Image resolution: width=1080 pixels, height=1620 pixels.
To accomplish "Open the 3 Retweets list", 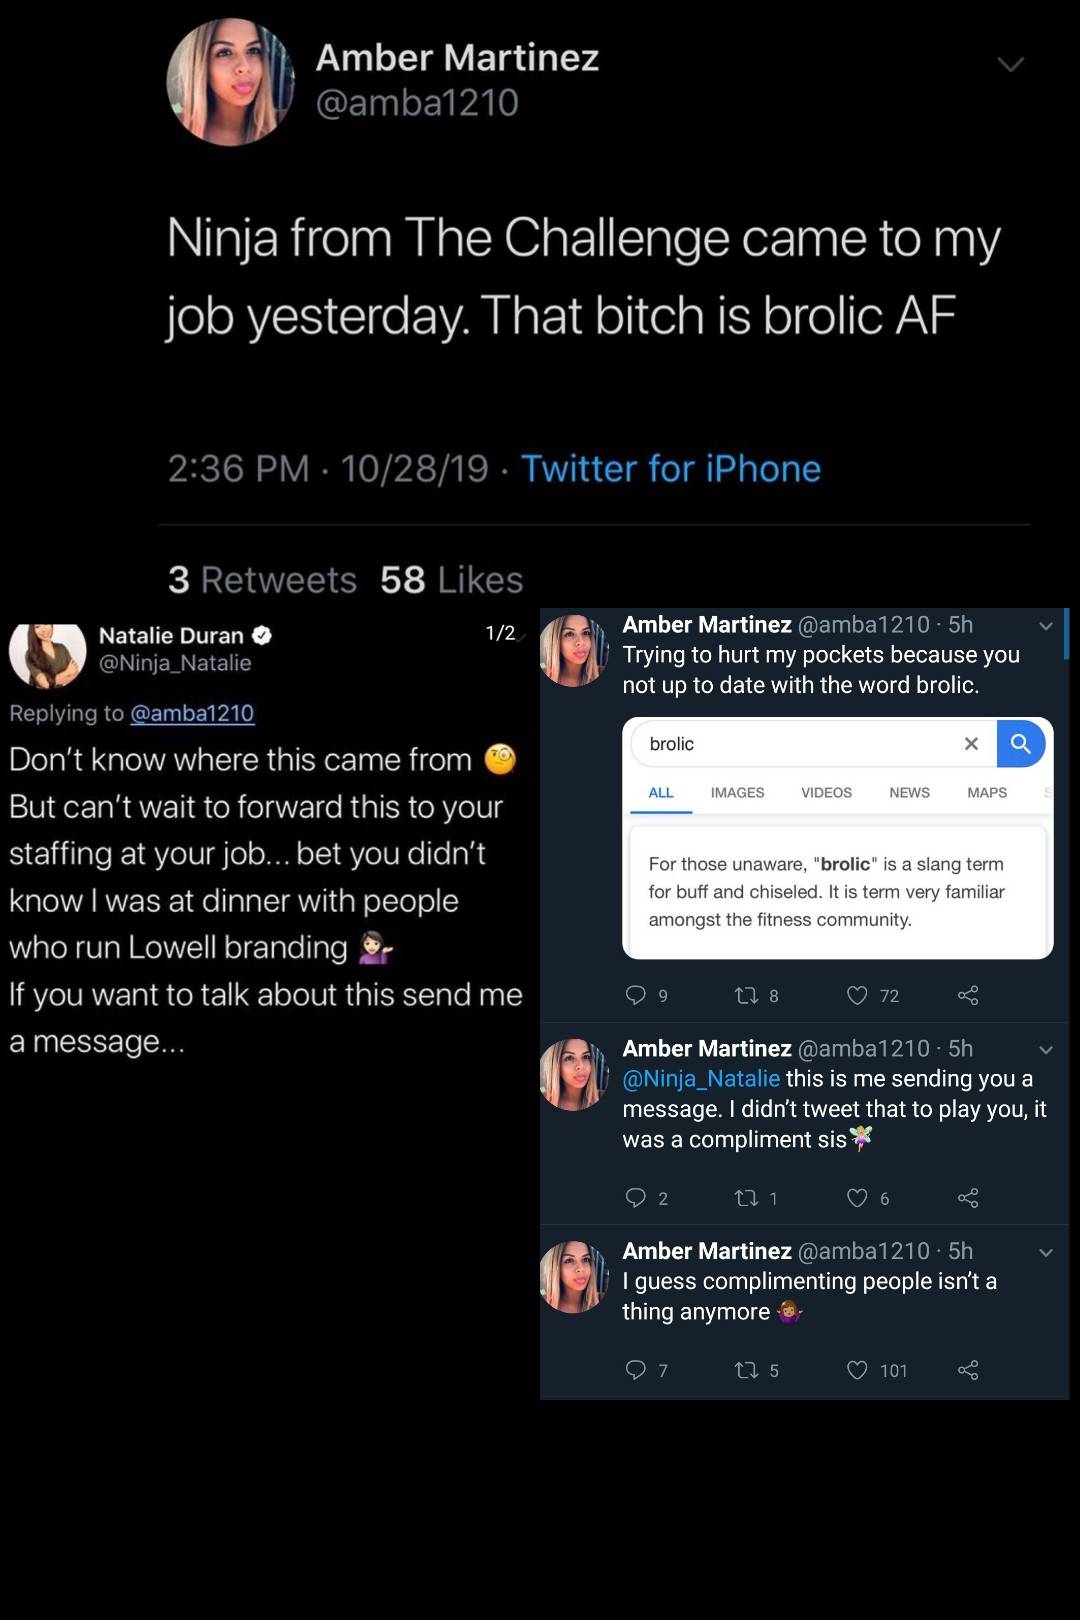I will [262, 579].
